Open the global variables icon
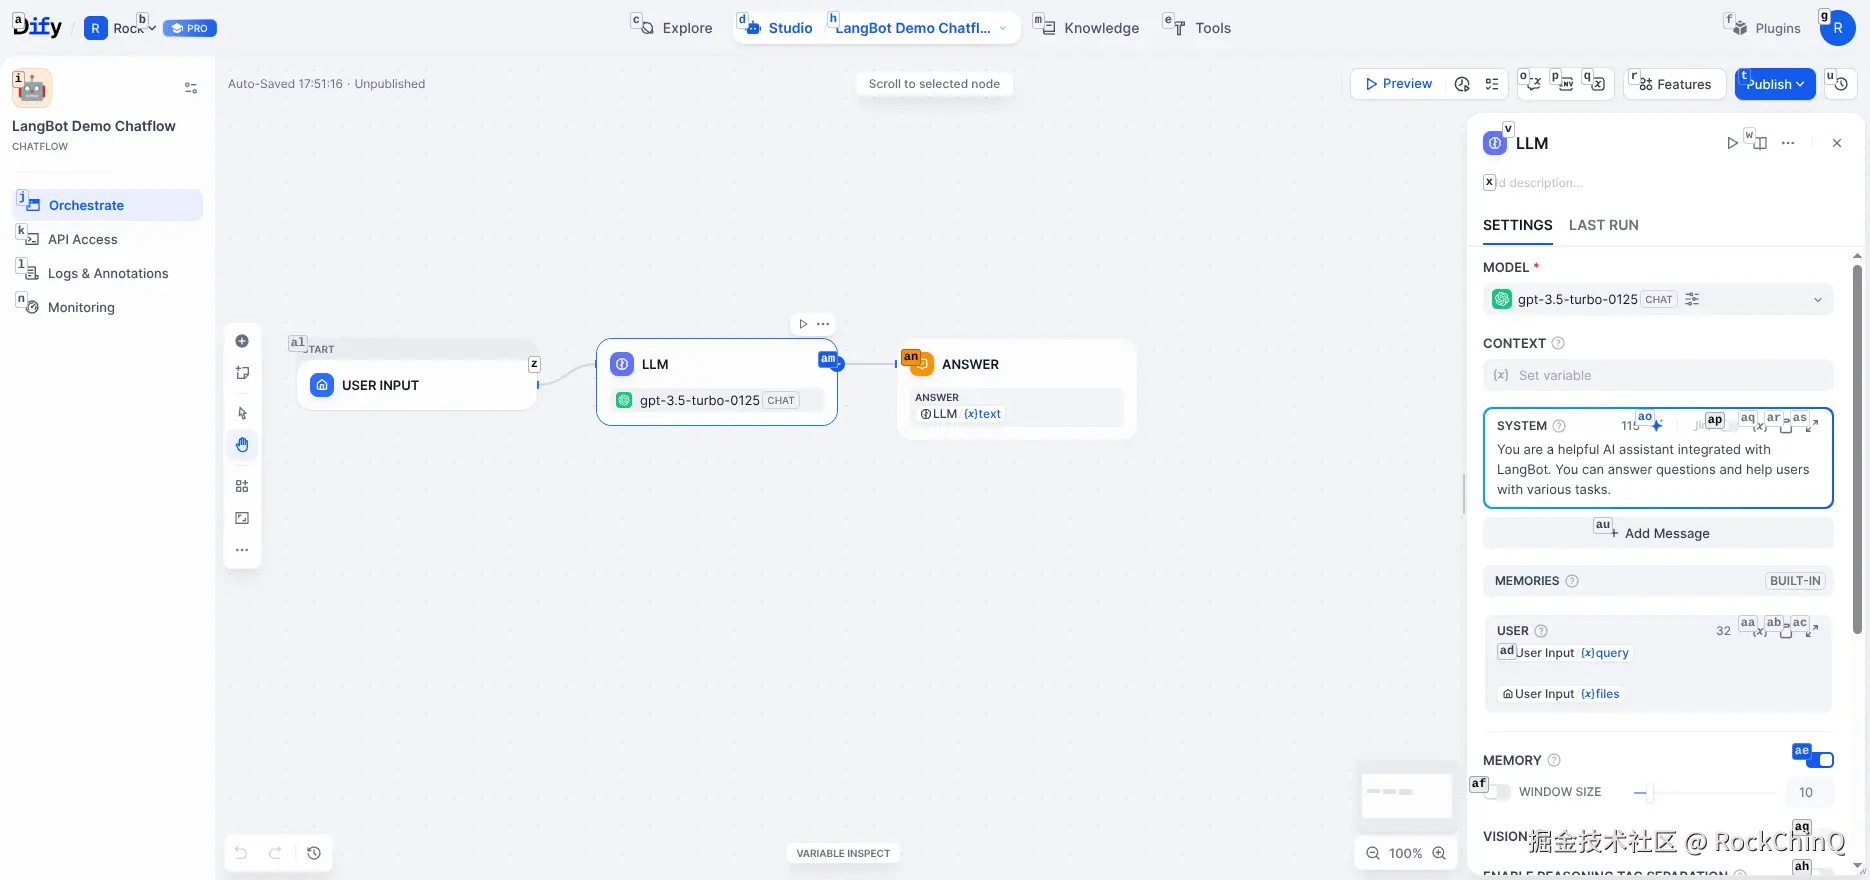The image size is (1870, 880). pyautogui.click(x=1597, y=84)
